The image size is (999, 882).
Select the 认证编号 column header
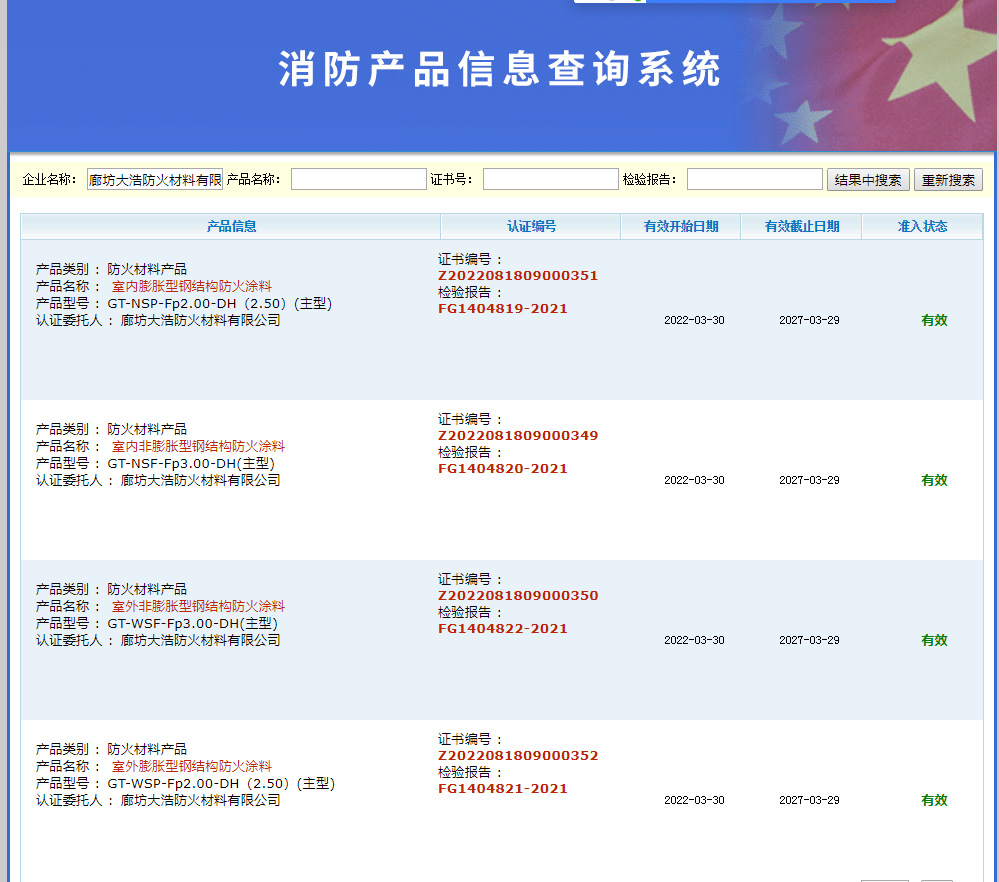(x=531, y=226)
